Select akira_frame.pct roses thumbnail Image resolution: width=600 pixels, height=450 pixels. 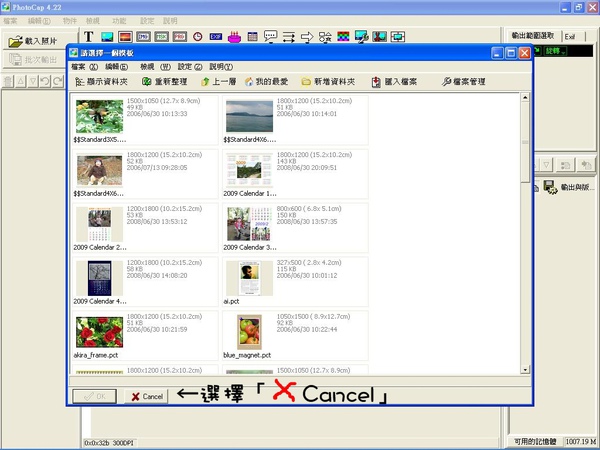point(99,332)
